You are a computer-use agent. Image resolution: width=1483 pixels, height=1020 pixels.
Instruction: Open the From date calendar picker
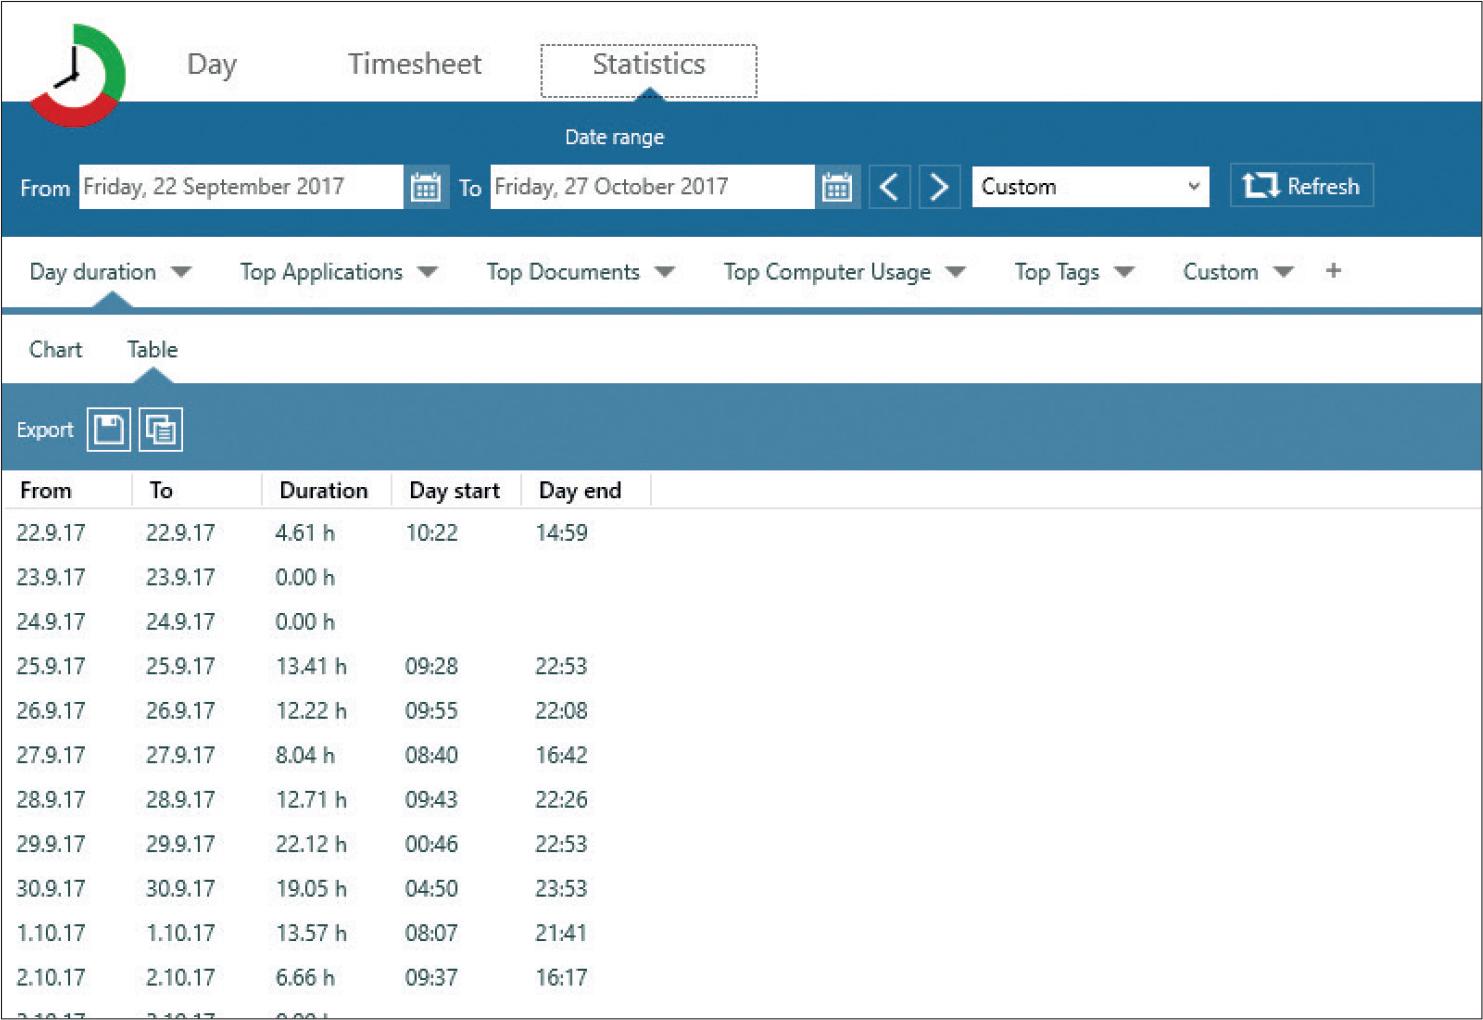[425, 187]
